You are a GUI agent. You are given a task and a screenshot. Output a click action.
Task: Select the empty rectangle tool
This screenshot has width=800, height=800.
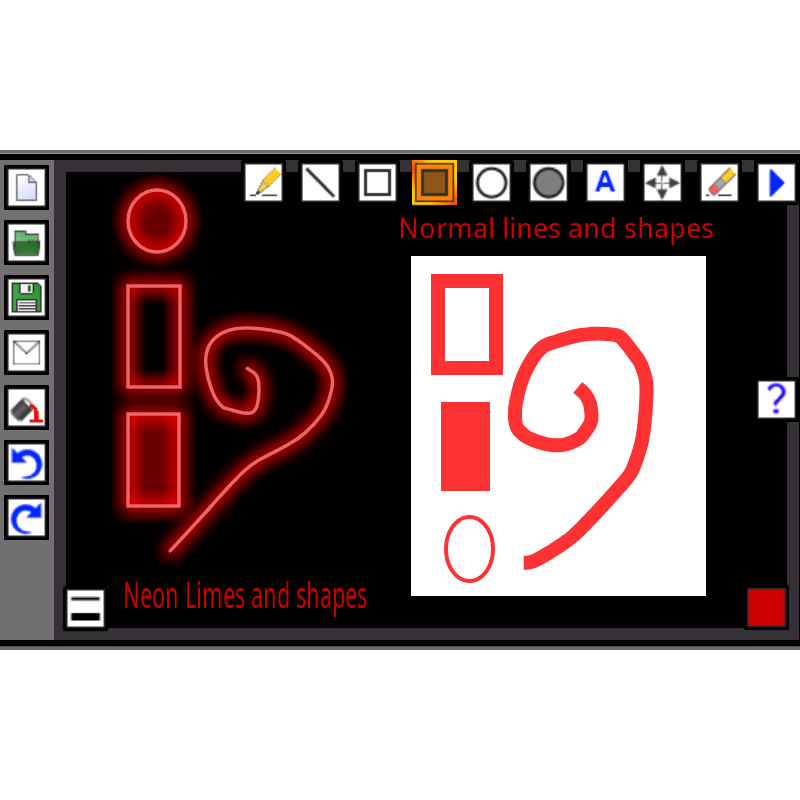coord(378,182)
